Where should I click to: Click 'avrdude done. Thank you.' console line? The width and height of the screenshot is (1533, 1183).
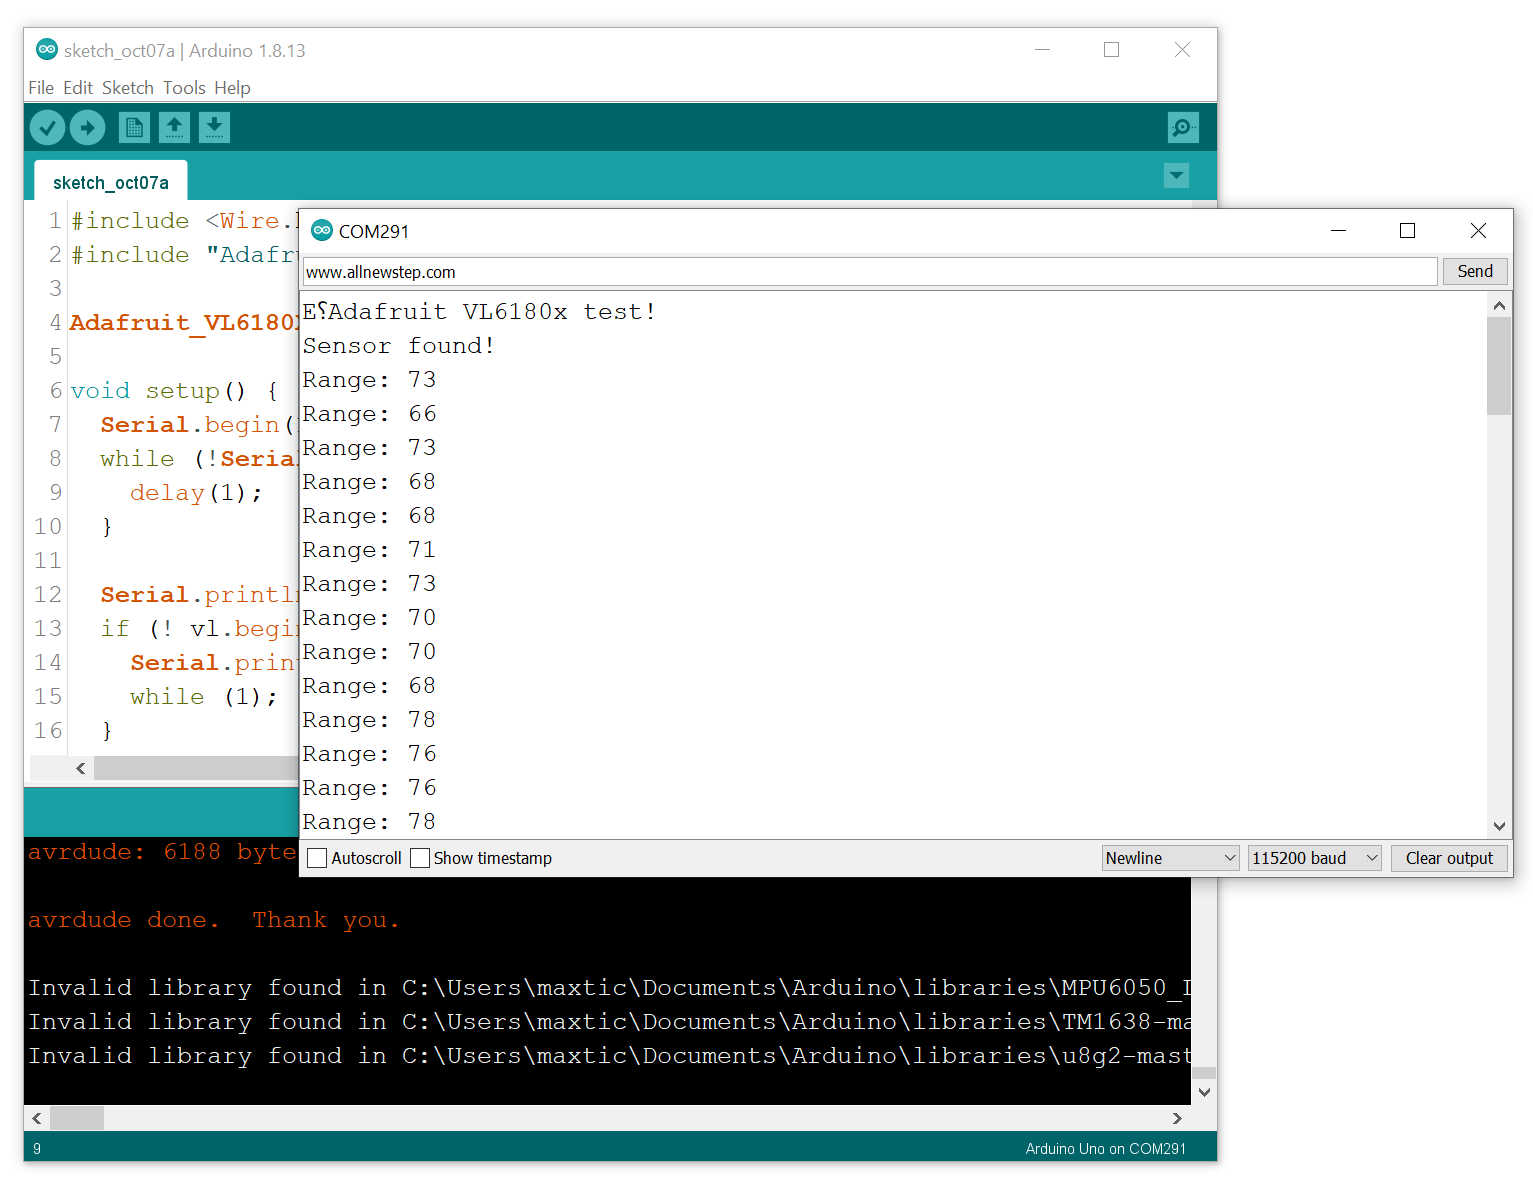click(214, 920)
